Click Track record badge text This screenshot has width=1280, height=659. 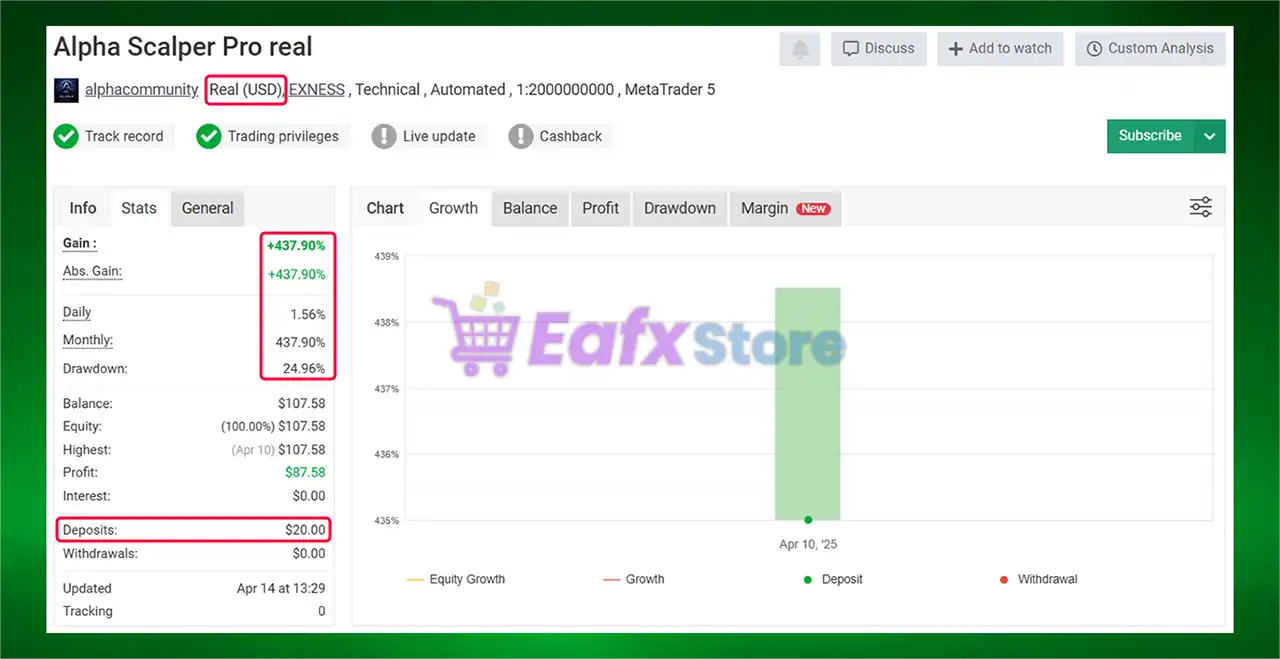[124, 136]
